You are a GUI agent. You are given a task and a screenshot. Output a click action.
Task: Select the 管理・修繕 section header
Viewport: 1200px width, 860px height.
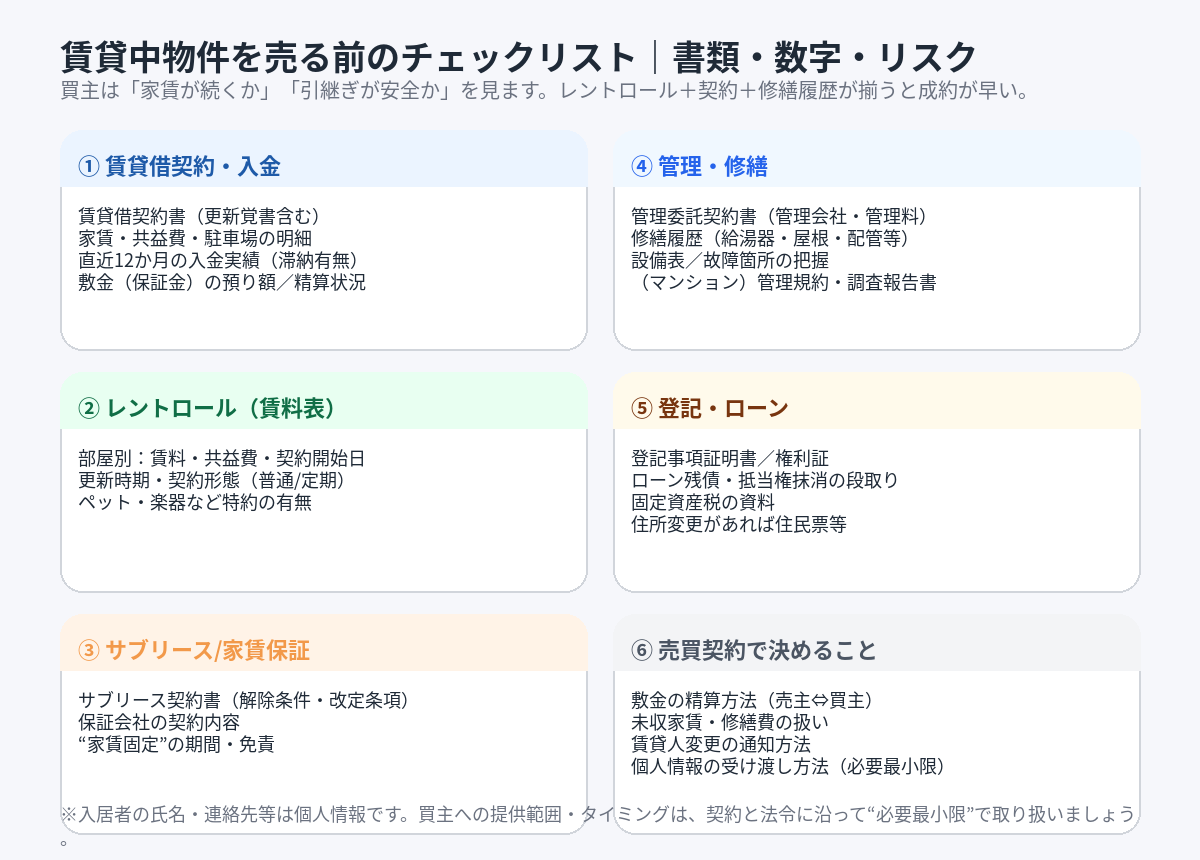[x=713, y=167]
